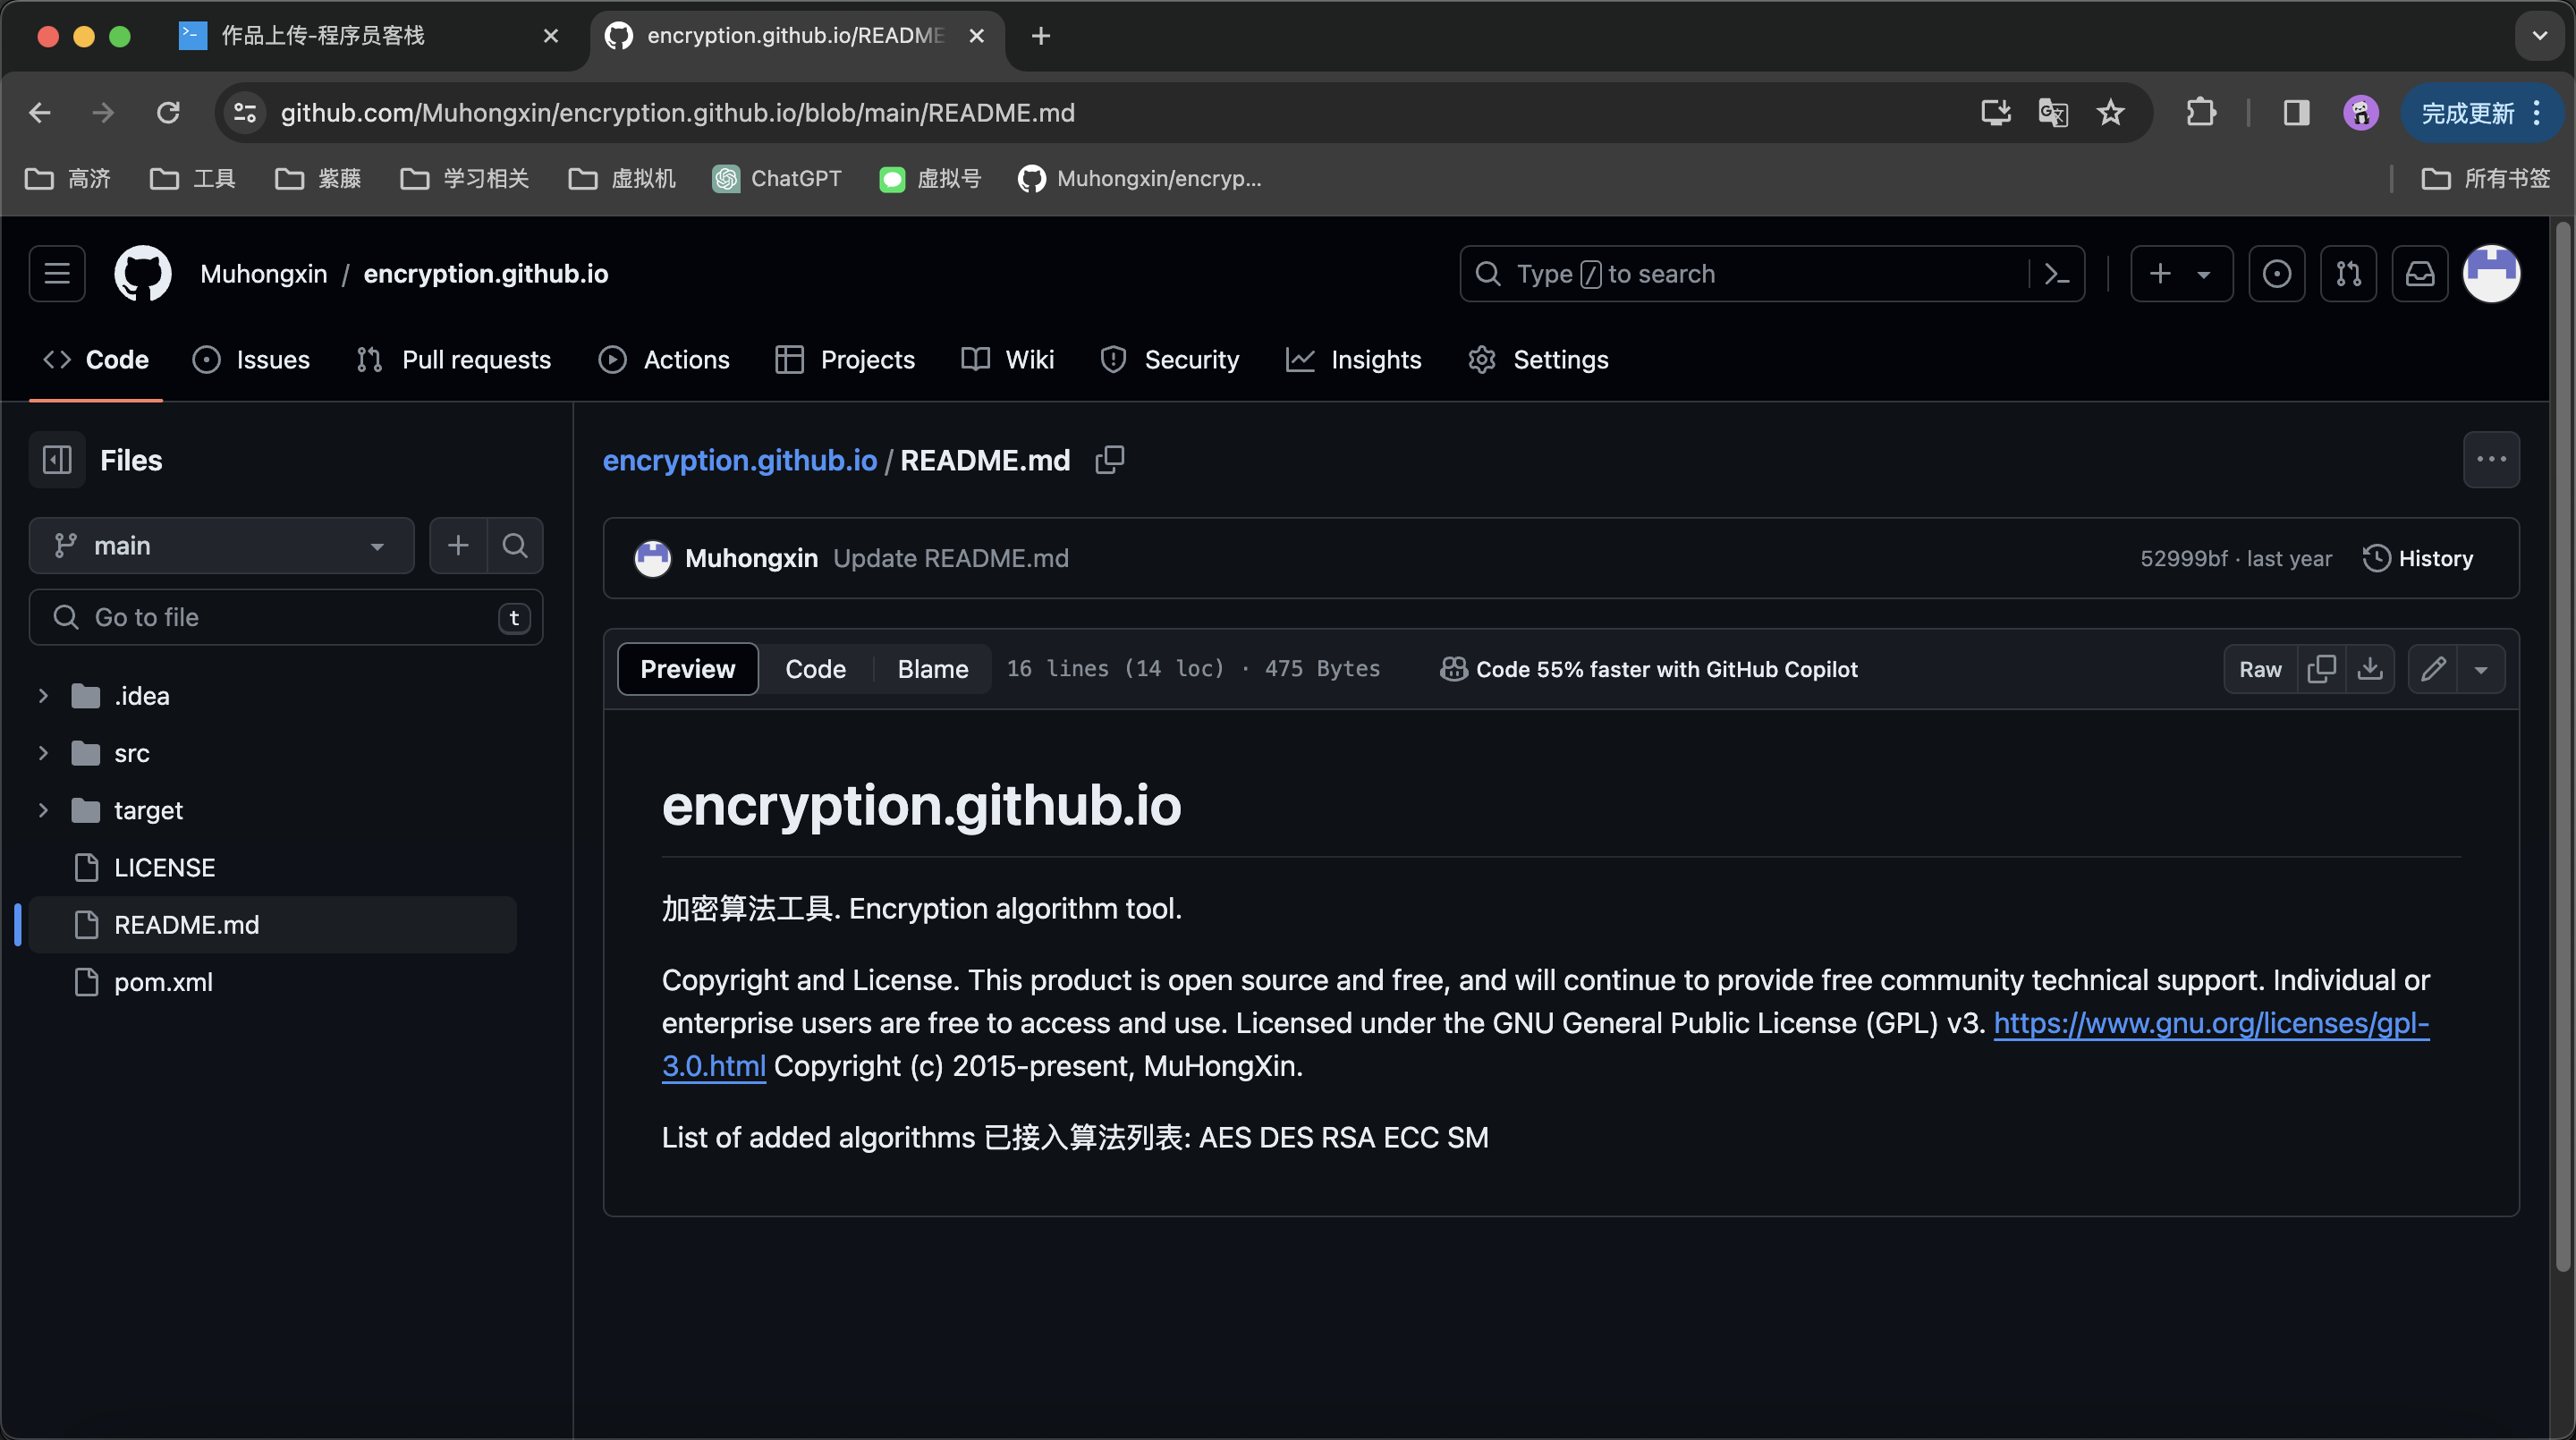This screenshot has width=2576, height=1440.
Task: Click the encryption.github.io breadcrumb link
Action: pos(740,458)
